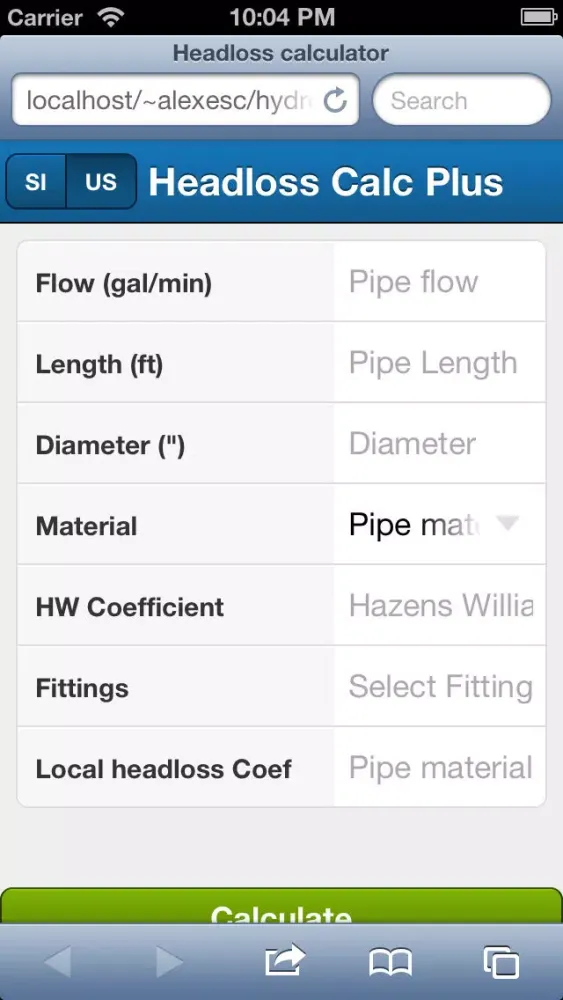This screenshot has width=563, height=1000.
Task: Tap the Wi-Fi icon in status bar
Action: pyautogui.click(x=111, y=17)
